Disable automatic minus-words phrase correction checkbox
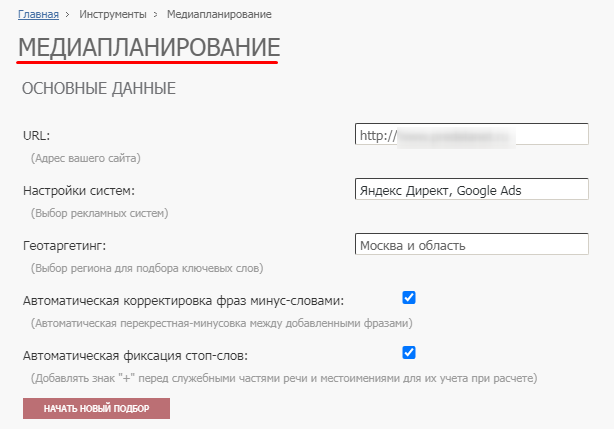614x429 pixels. [x=408, y=298]
